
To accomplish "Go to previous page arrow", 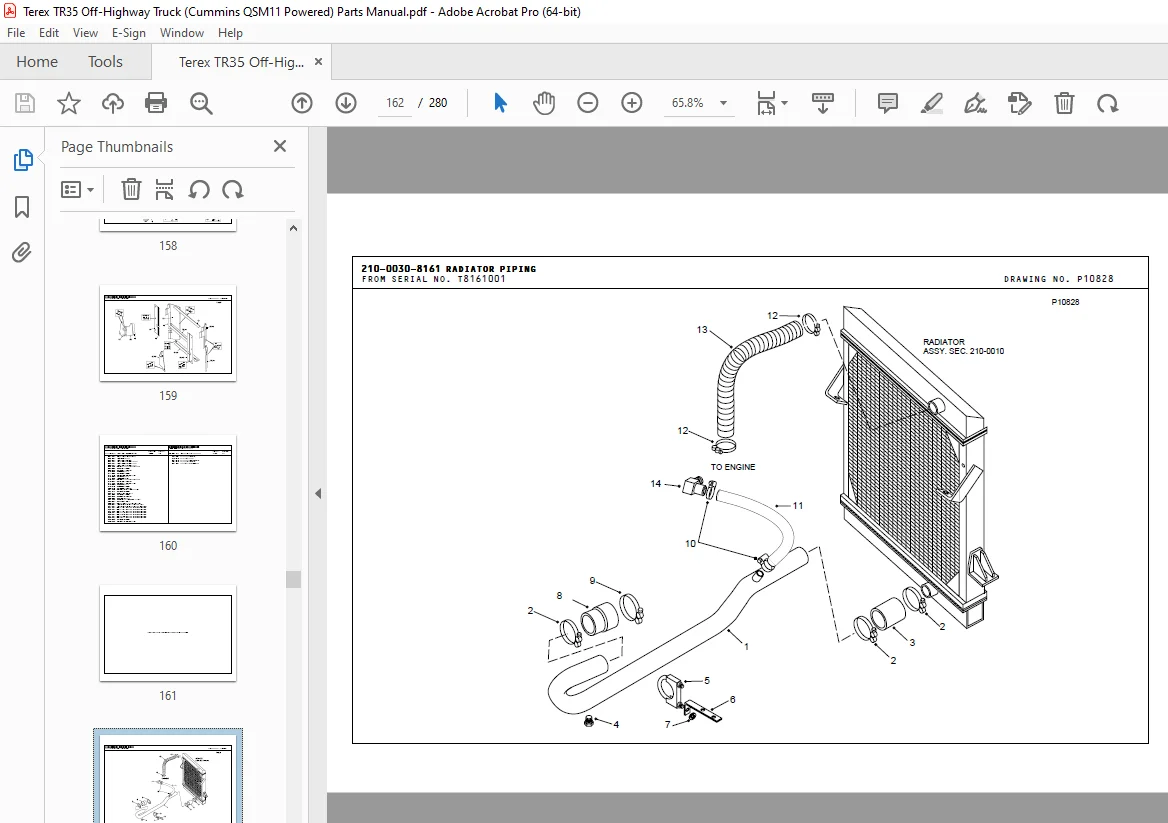I will [x=302, y=103].
